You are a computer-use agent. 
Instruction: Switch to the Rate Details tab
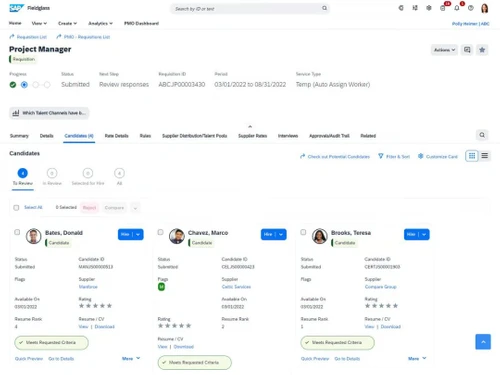117,136
